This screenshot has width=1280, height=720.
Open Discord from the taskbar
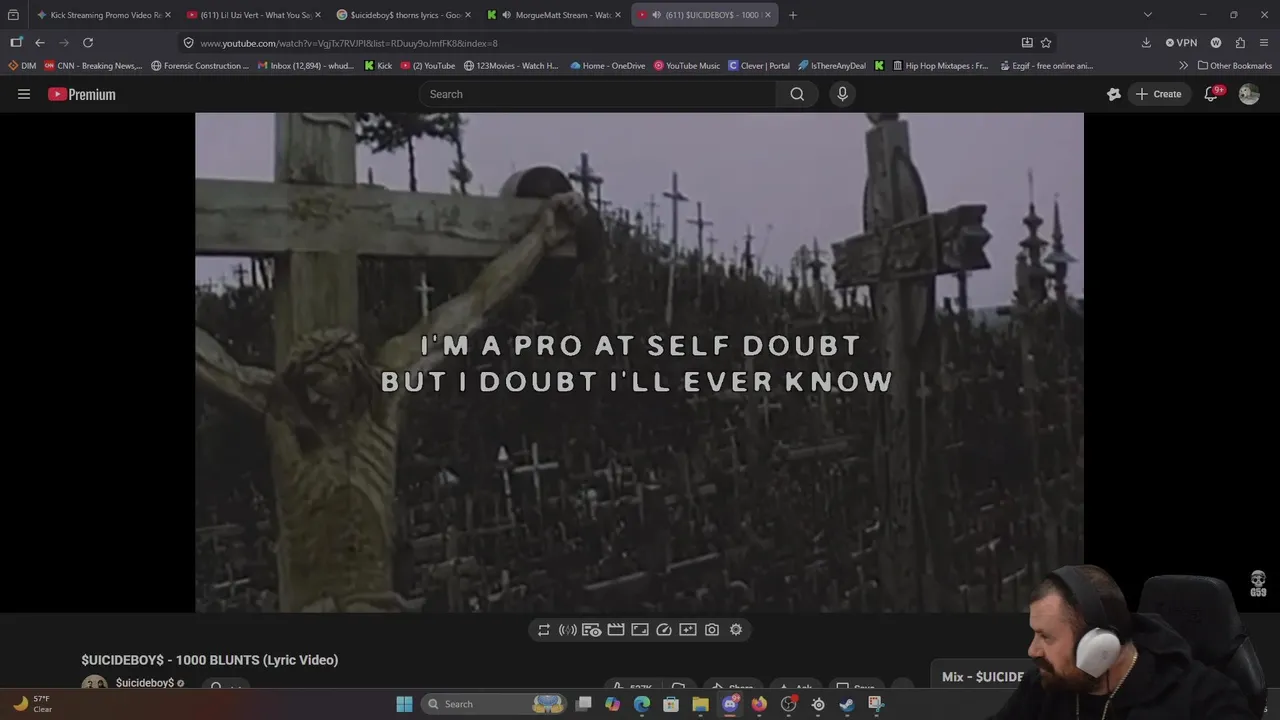click(730, 704)
